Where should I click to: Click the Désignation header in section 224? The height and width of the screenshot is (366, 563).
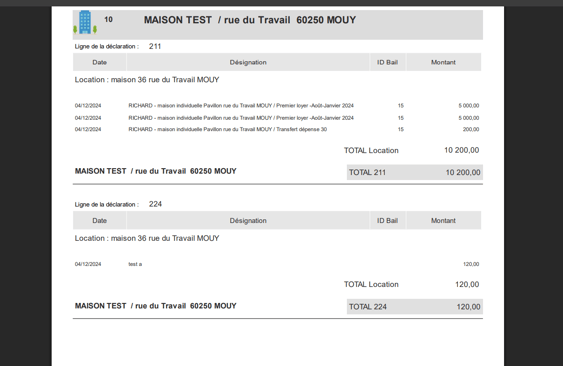click(x=248, y=221)
